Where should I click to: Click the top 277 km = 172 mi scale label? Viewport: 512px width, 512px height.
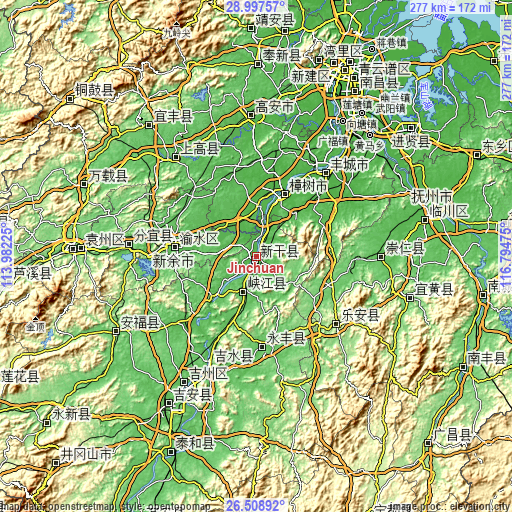coord(451,7)
